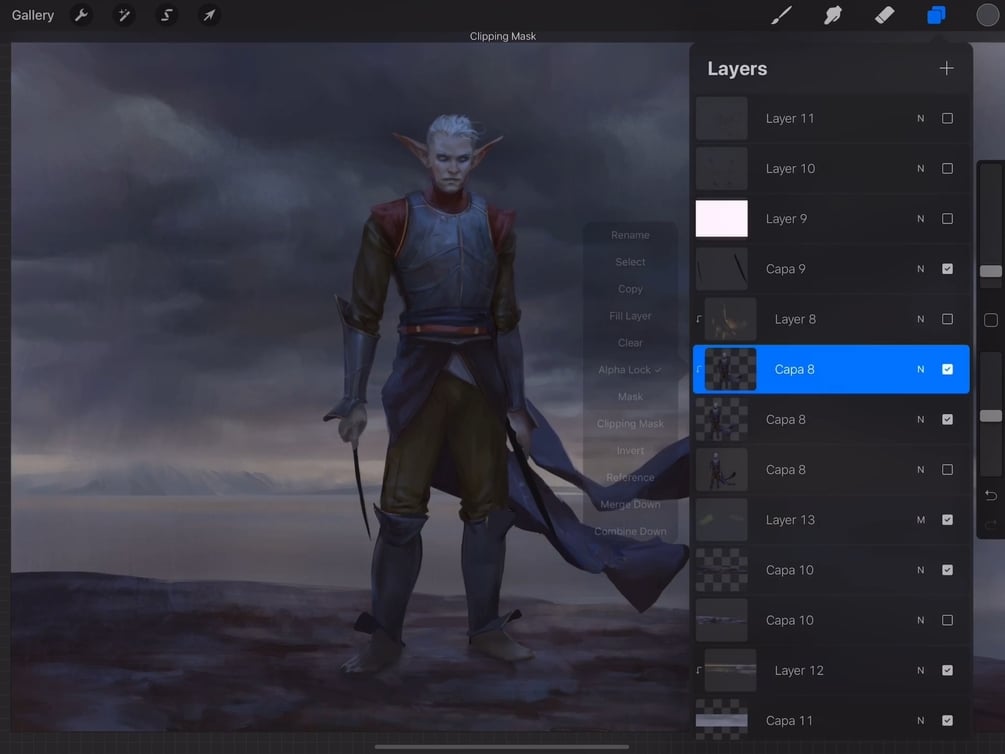
Task: Click the "Layers" panel heading
Action: tap(737, 69)
